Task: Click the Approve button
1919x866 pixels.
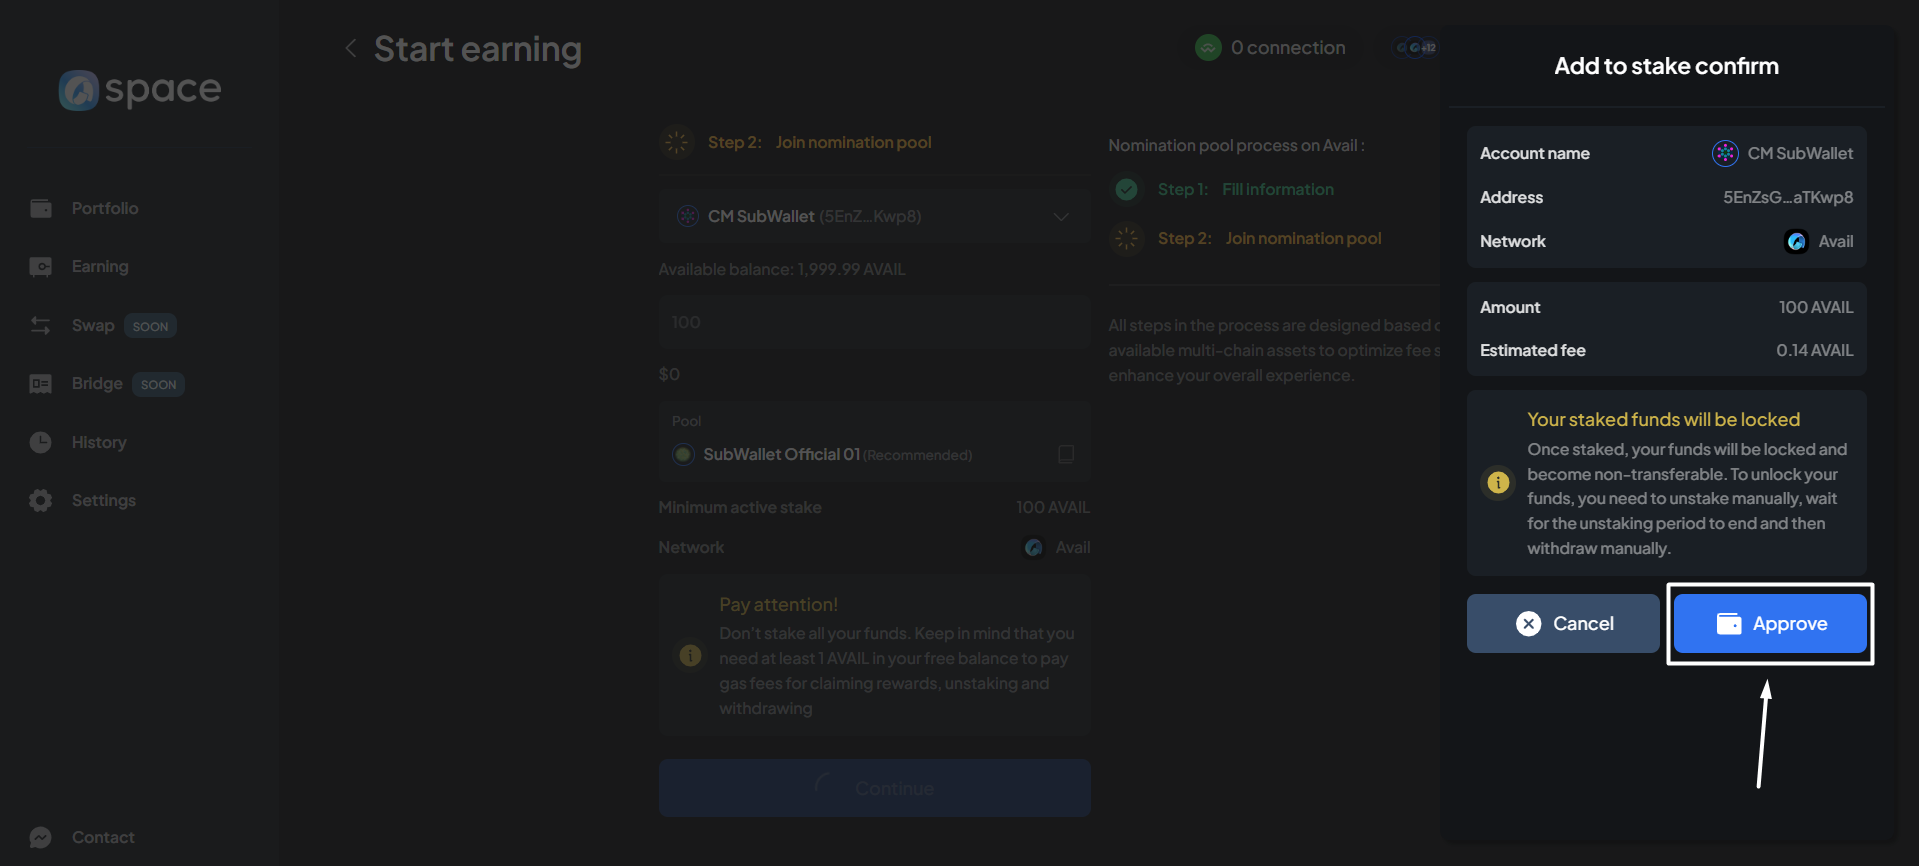Action: (1769, 623)
